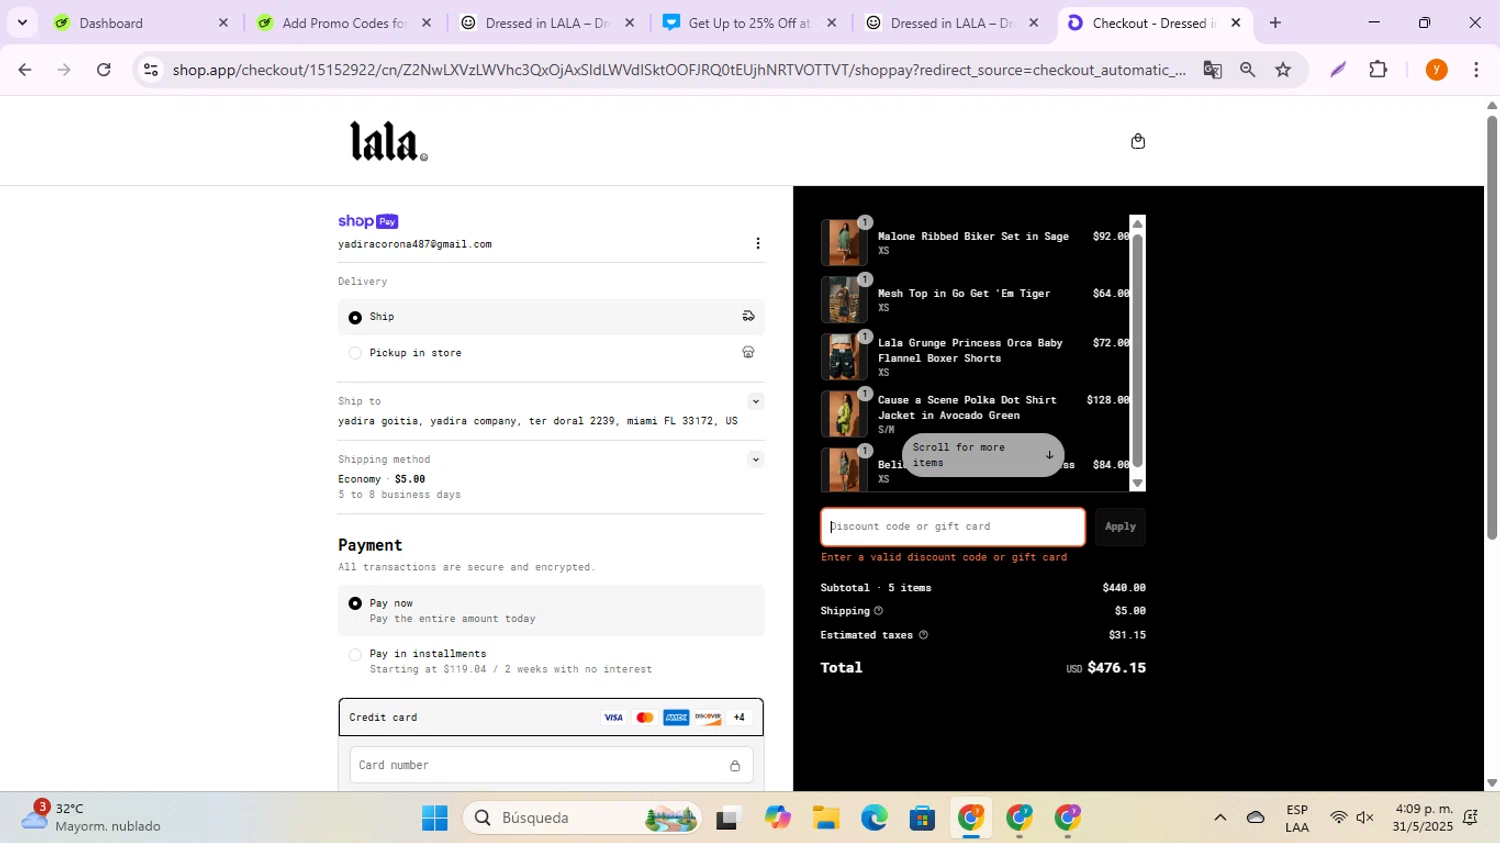Open the tab search dropdown arrow
1500x843 pixels.
coord(22,23)
